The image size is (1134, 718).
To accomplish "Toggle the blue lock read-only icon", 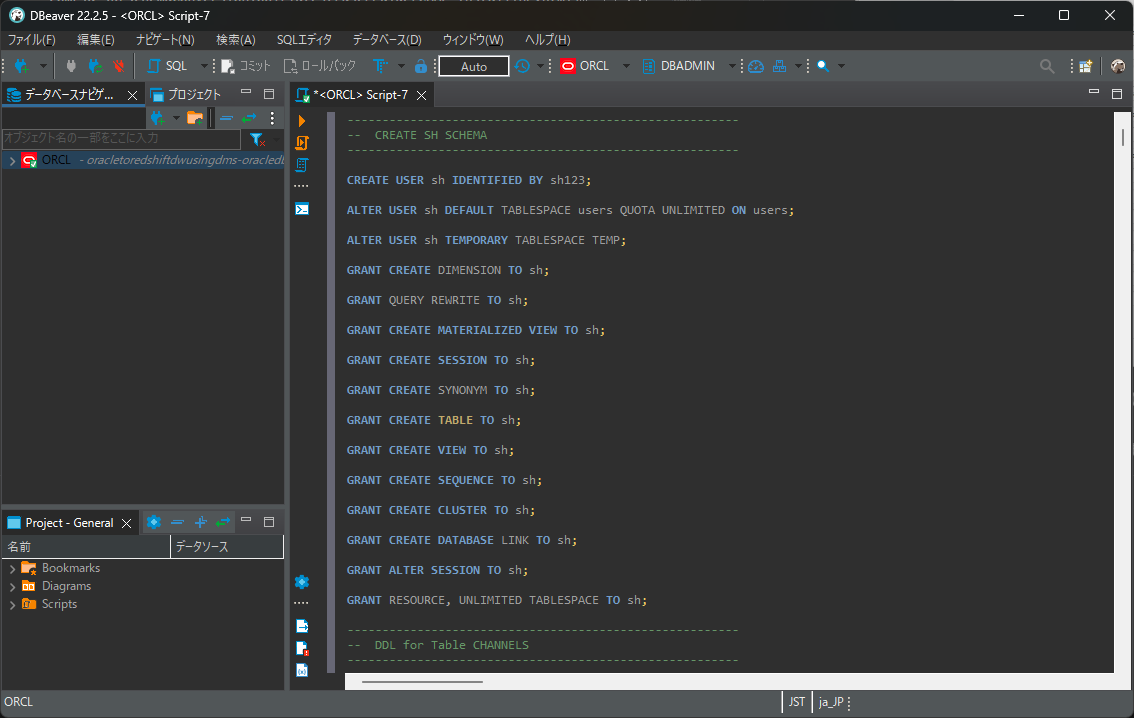I will pyautogui.click(x=421, y=66).
